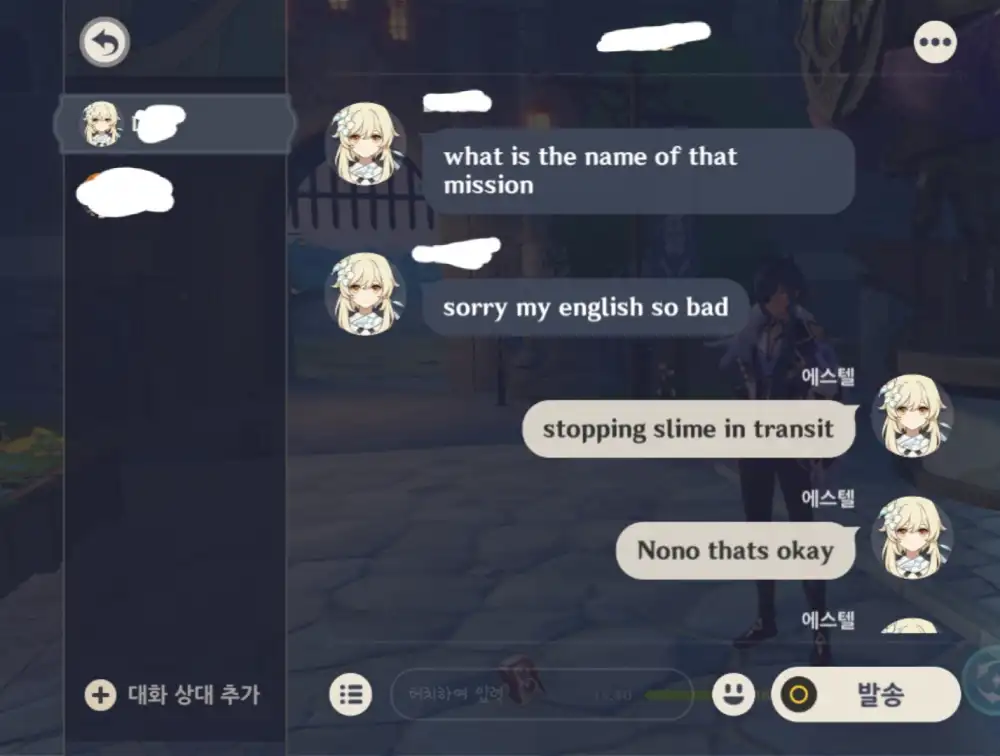This screenshot has height=756, width=1000.
Task: Click the 'sorry my english so bad' bubble
Action: click(585, 307)
